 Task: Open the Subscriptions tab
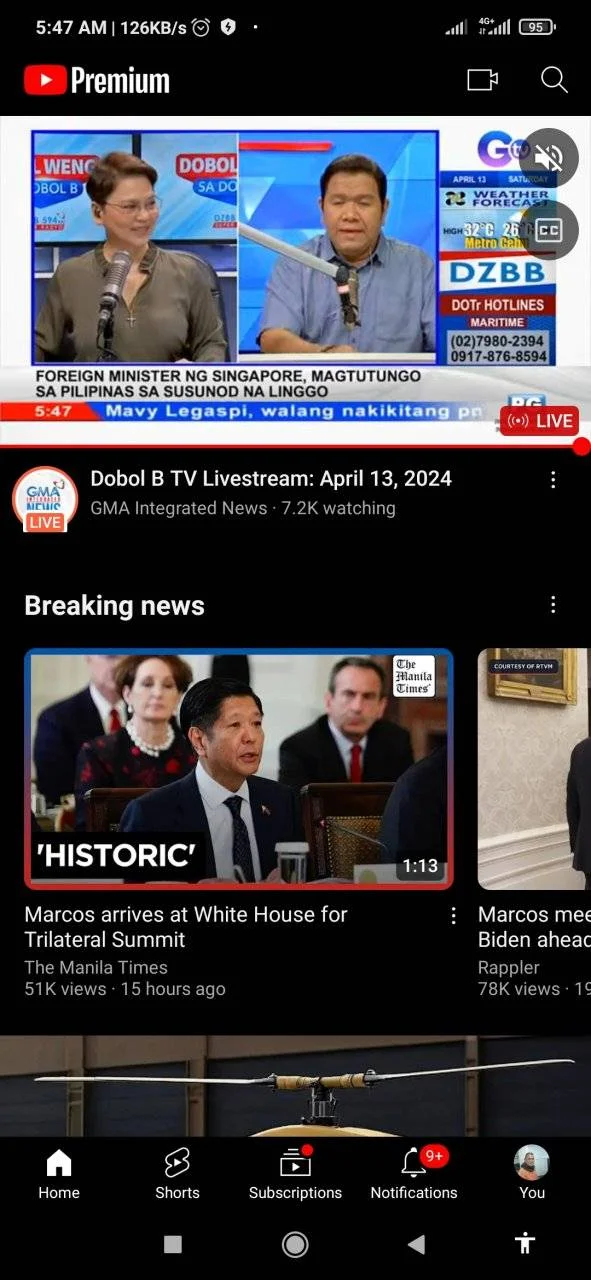pyautogui.click(x=295, y=1174)
